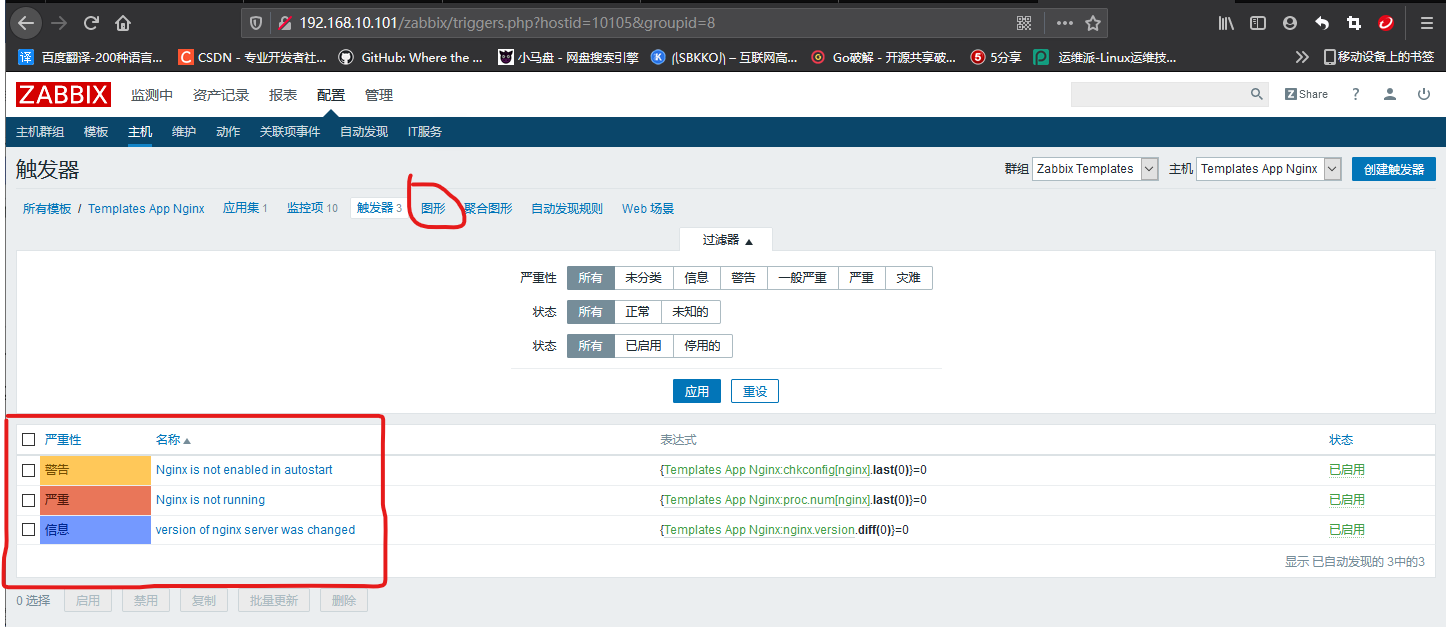The image size is (1446, 627).
Task: Open the GitHub bookmark
Action: pos(411,57)
